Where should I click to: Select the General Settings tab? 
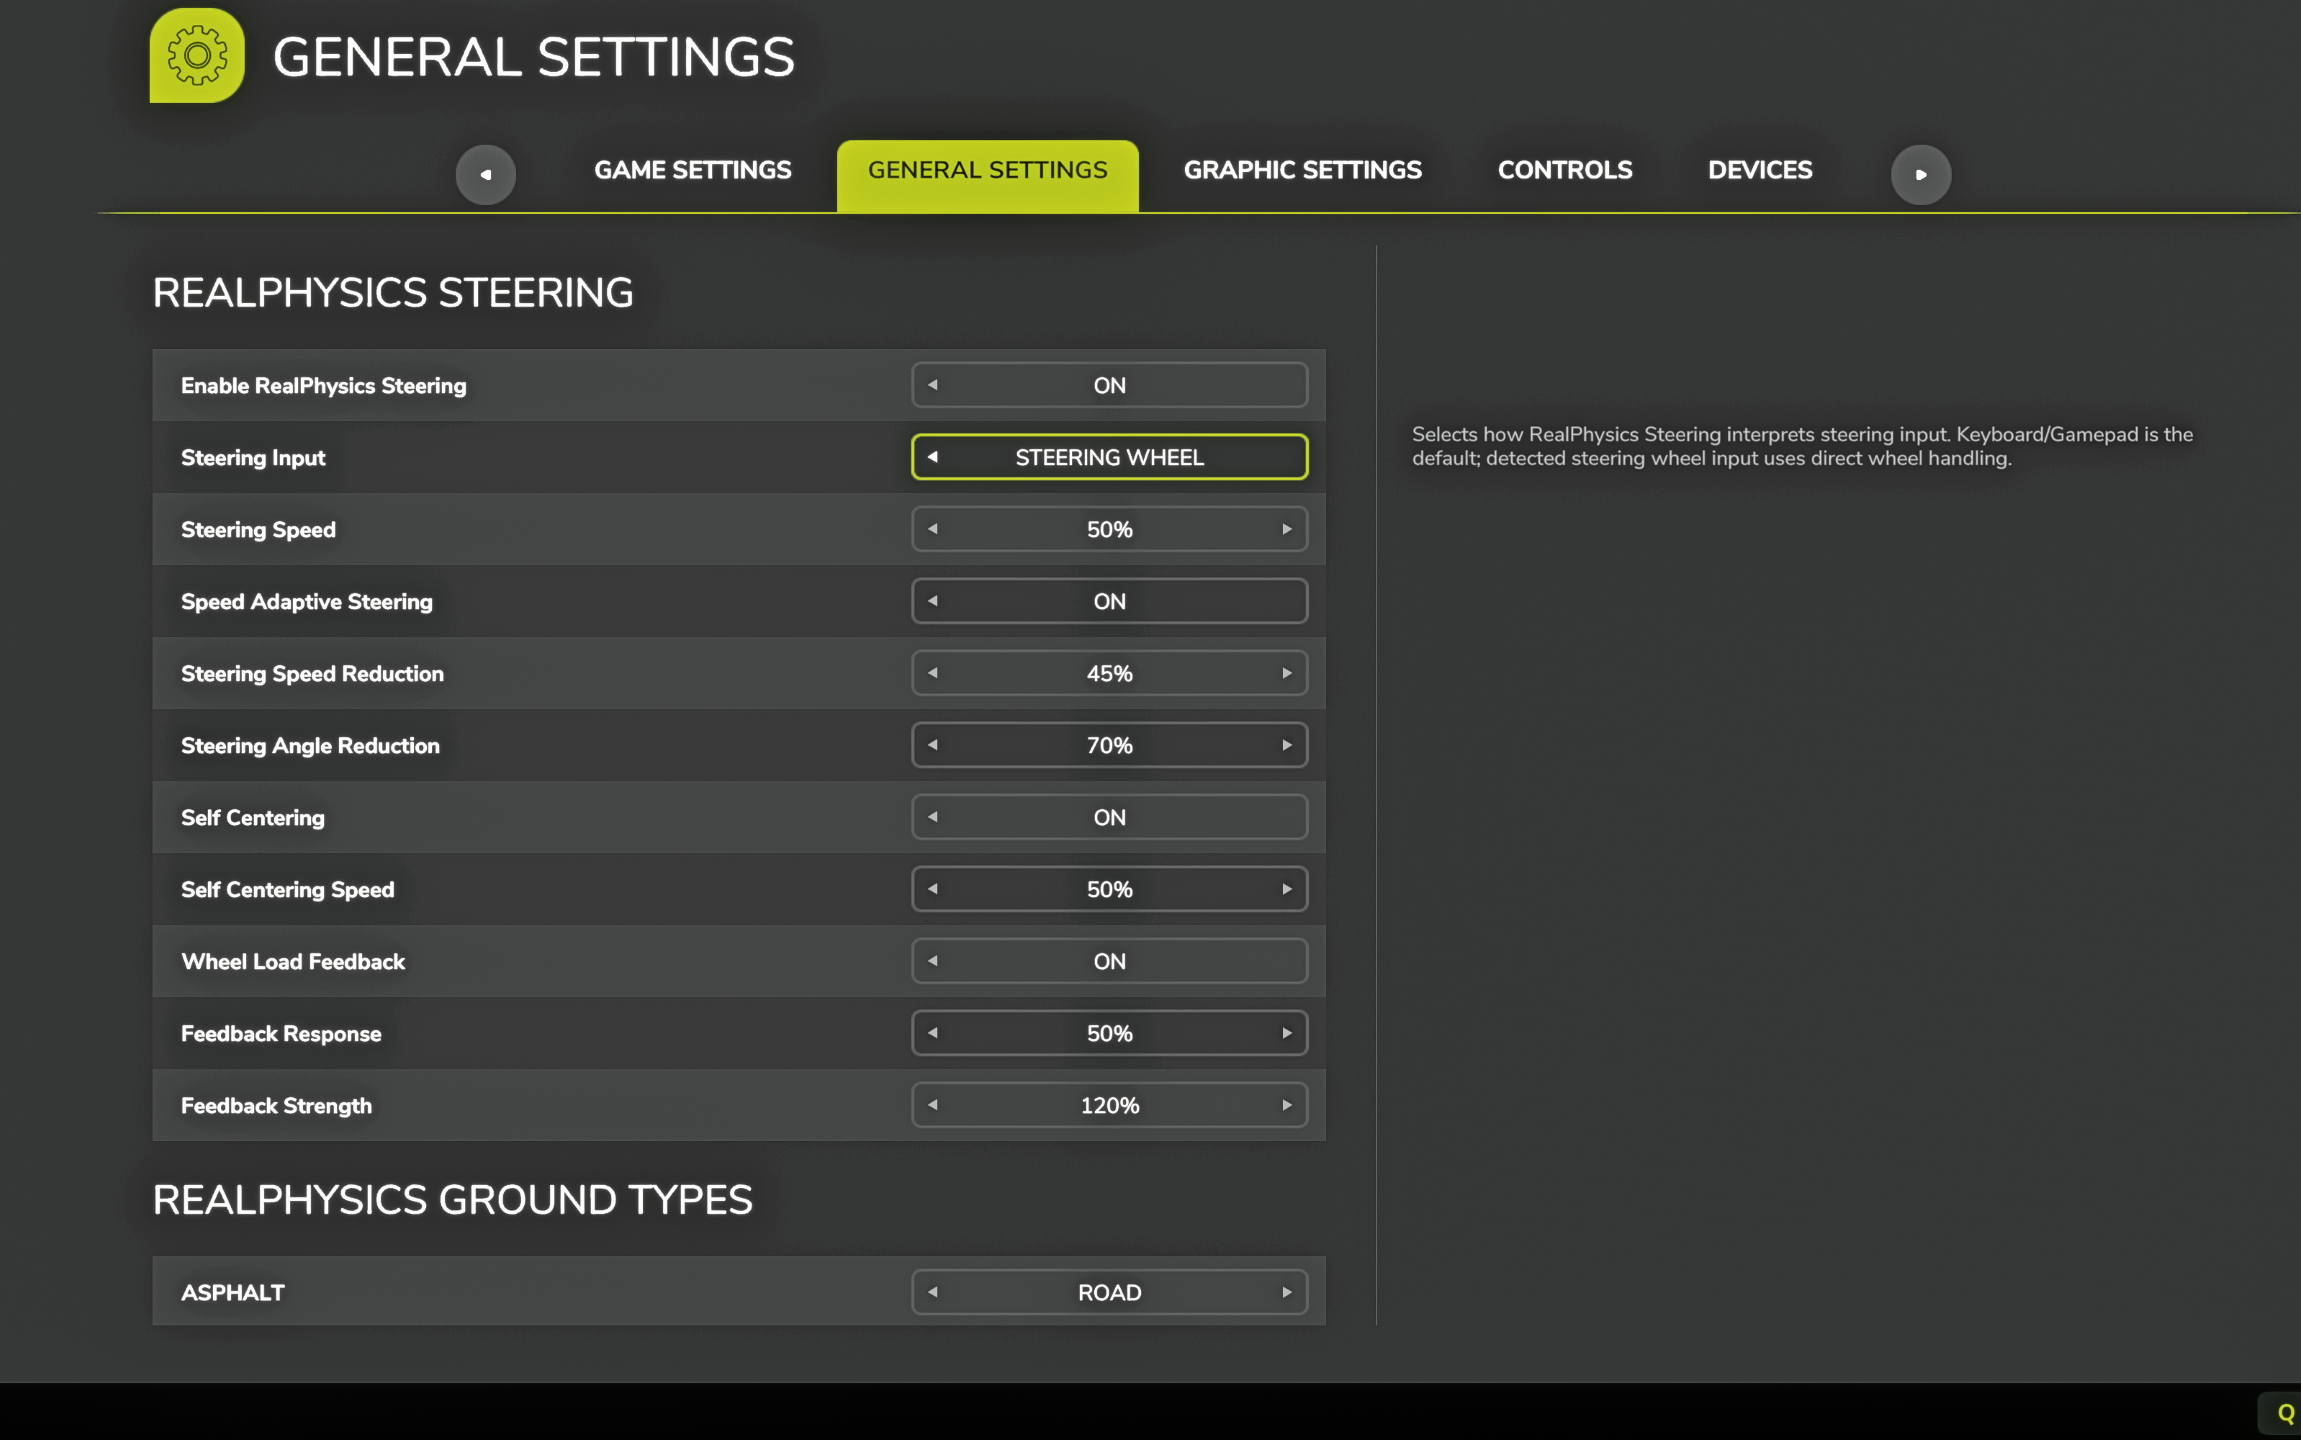coord(988,175)
